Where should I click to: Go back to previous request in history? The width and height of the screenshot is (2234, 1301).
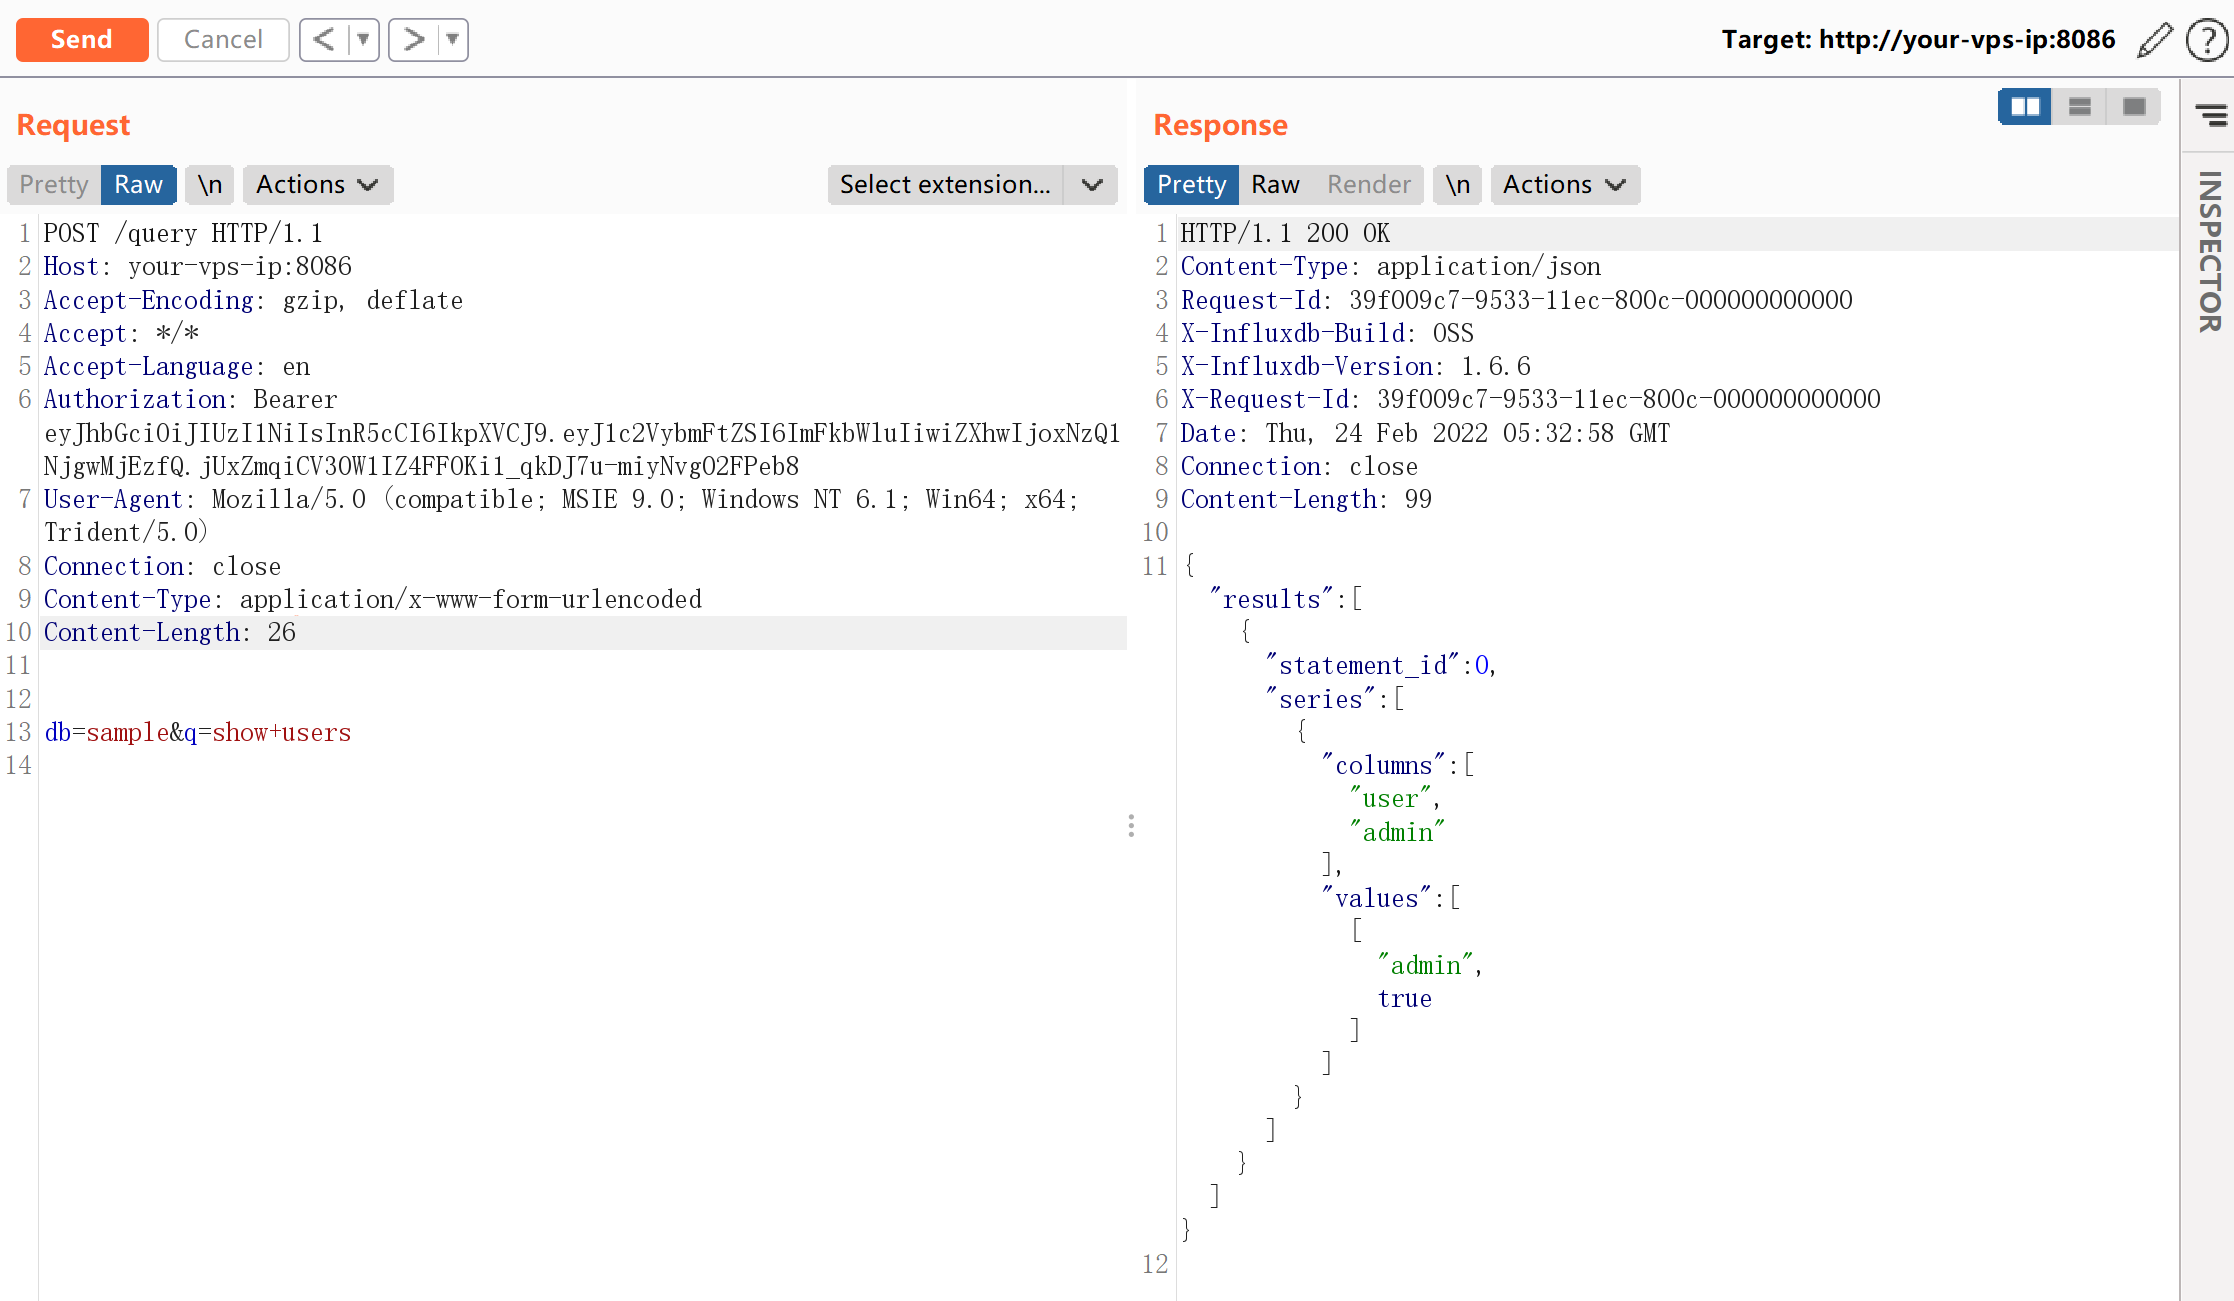(x=323, y=40)
